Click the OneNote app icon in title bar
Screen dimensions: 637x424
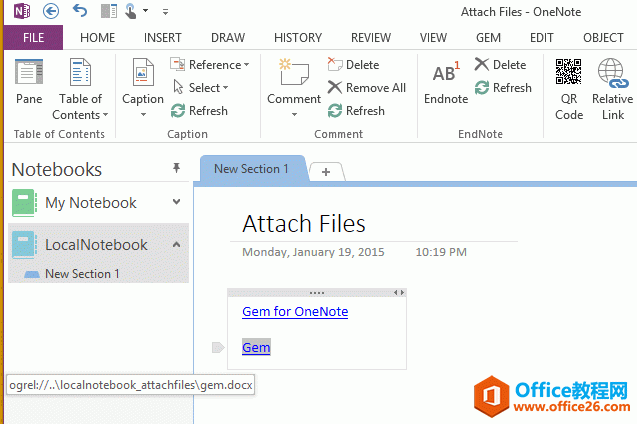pos(22,11)
